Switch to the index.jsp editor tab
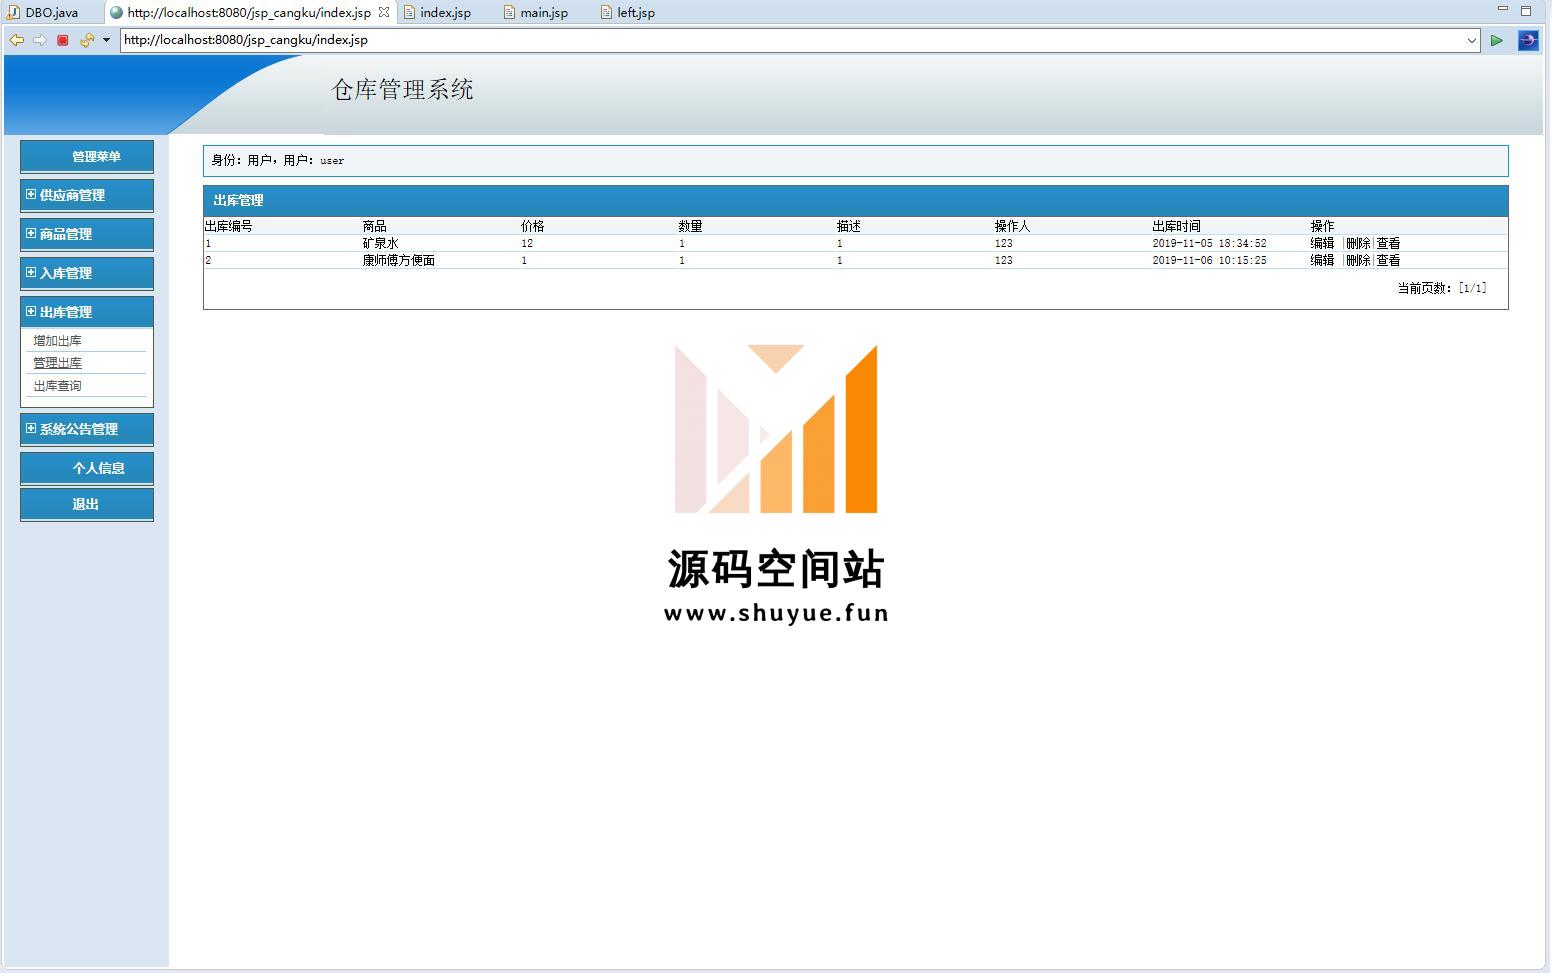Viewport: 1552px width, 973px height. pos(437,12)
